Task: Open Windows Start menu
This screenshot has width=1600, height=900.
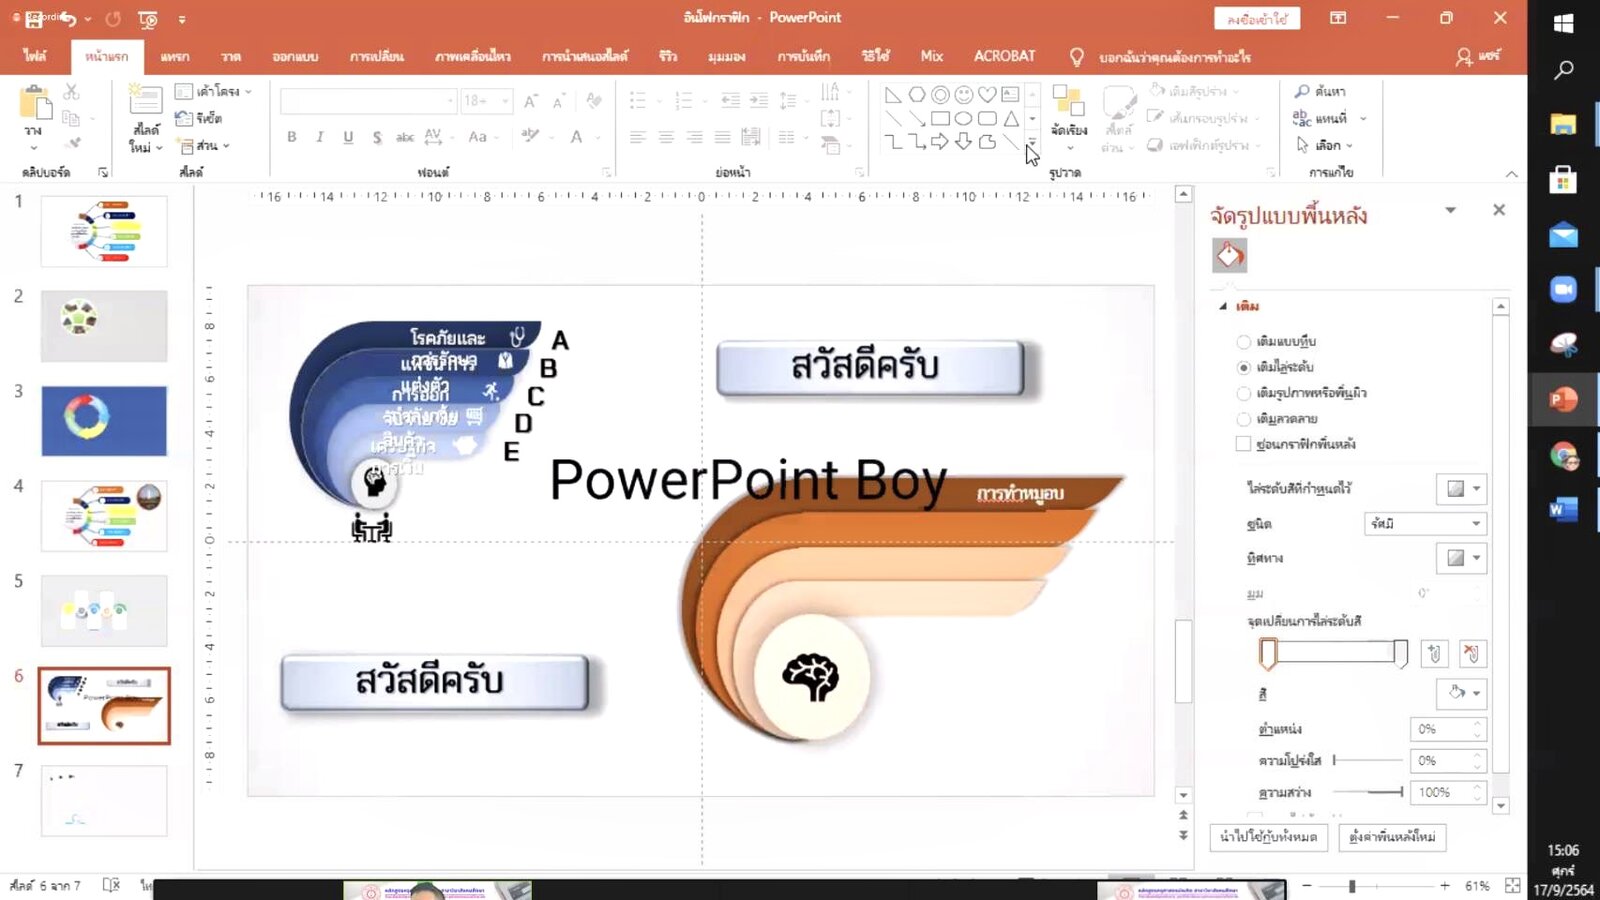Action: 1563,24
